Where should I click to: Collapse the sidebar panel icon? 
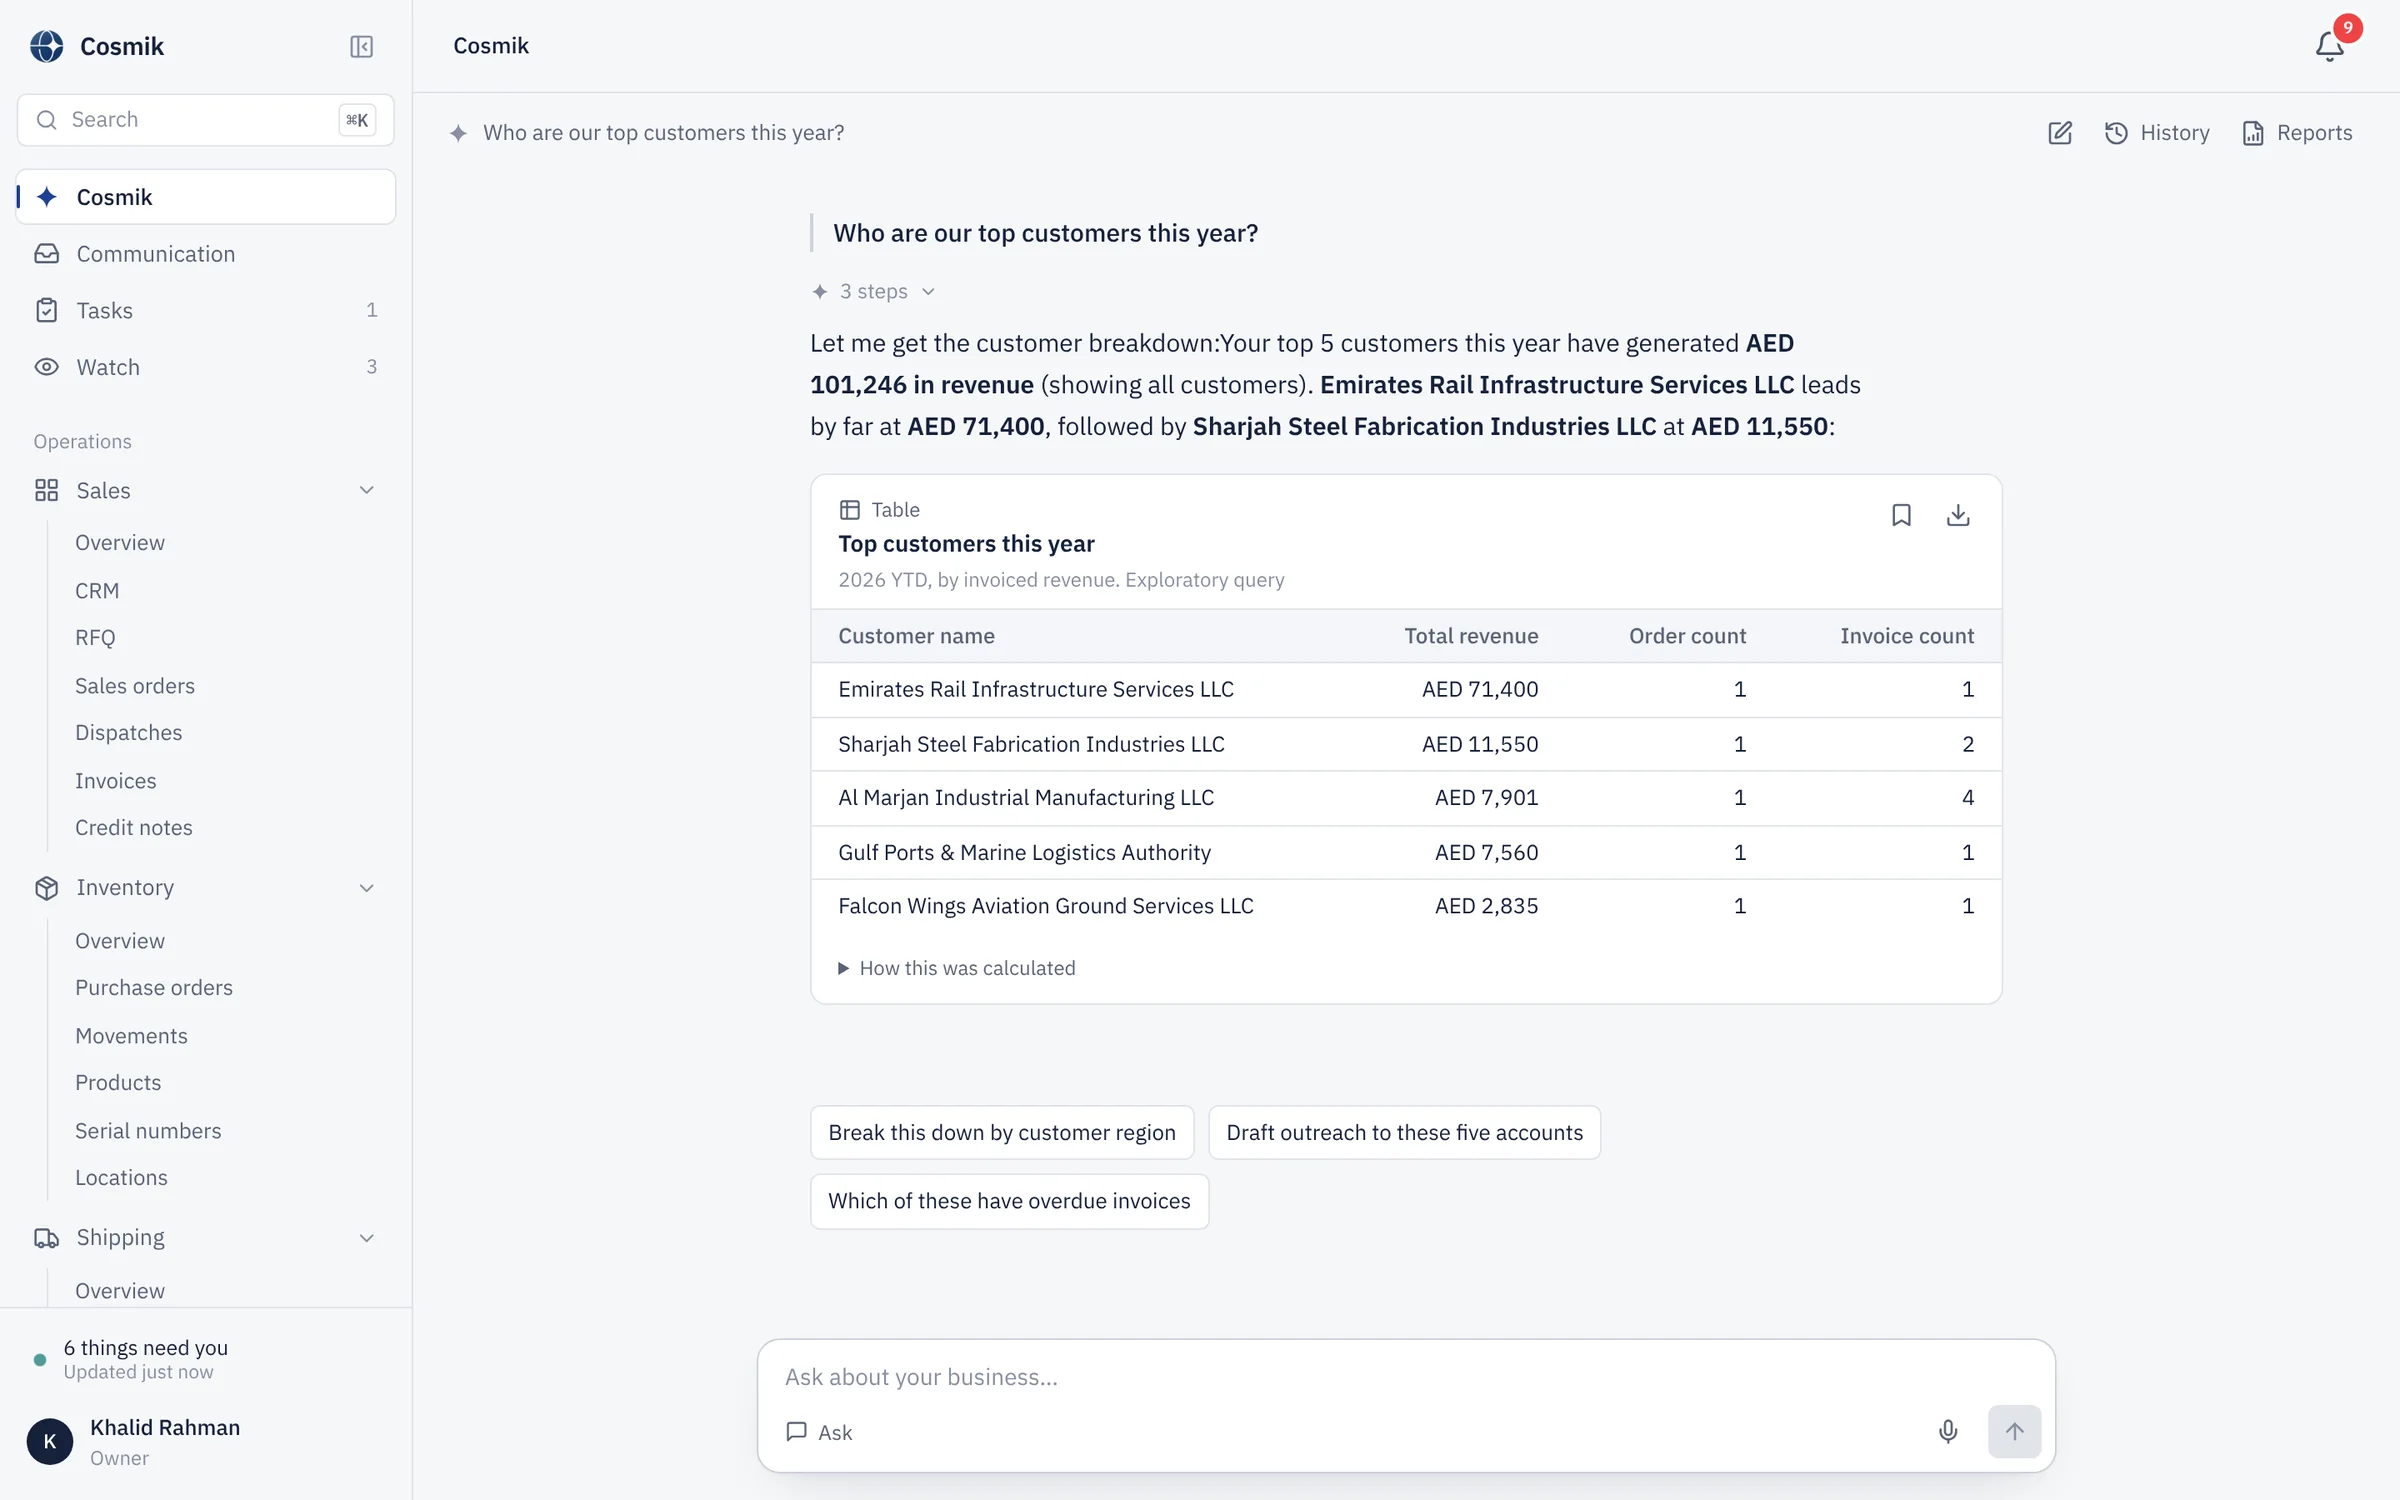[361, 47]
